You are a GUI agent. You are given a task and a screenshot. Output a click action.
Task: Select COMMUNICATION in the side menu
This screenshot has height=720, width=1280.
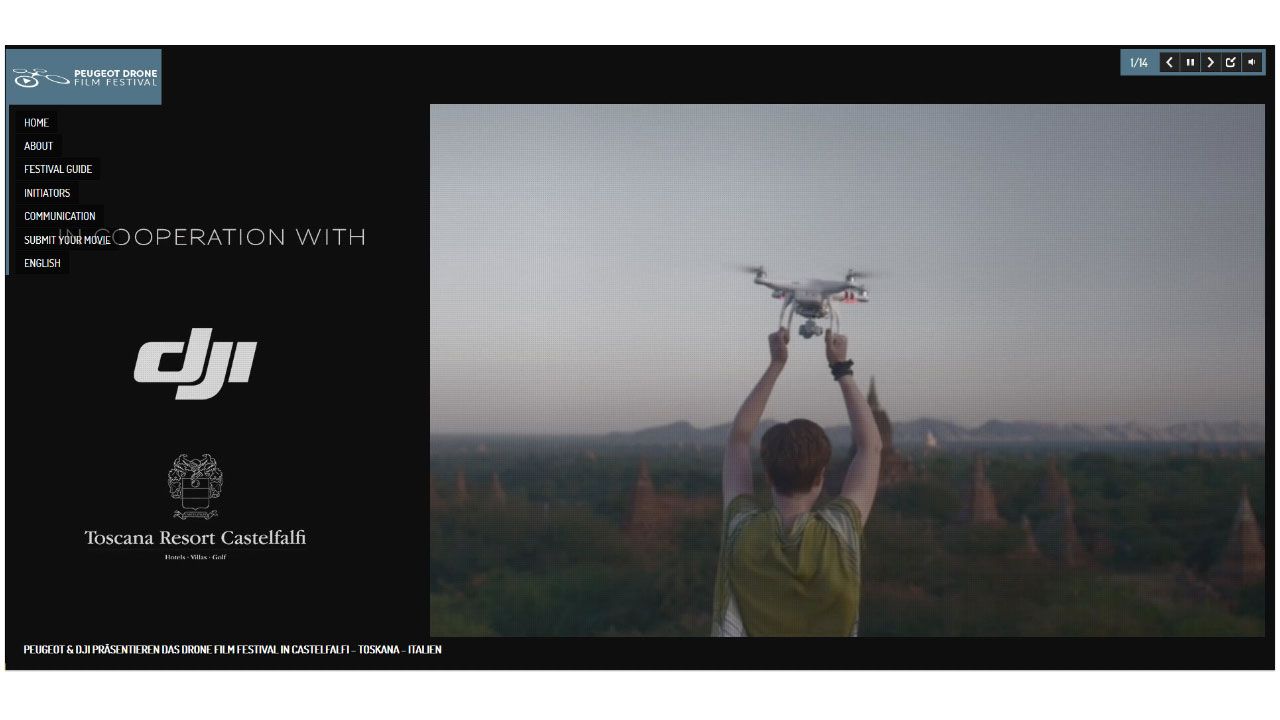[x=60, y=216]
